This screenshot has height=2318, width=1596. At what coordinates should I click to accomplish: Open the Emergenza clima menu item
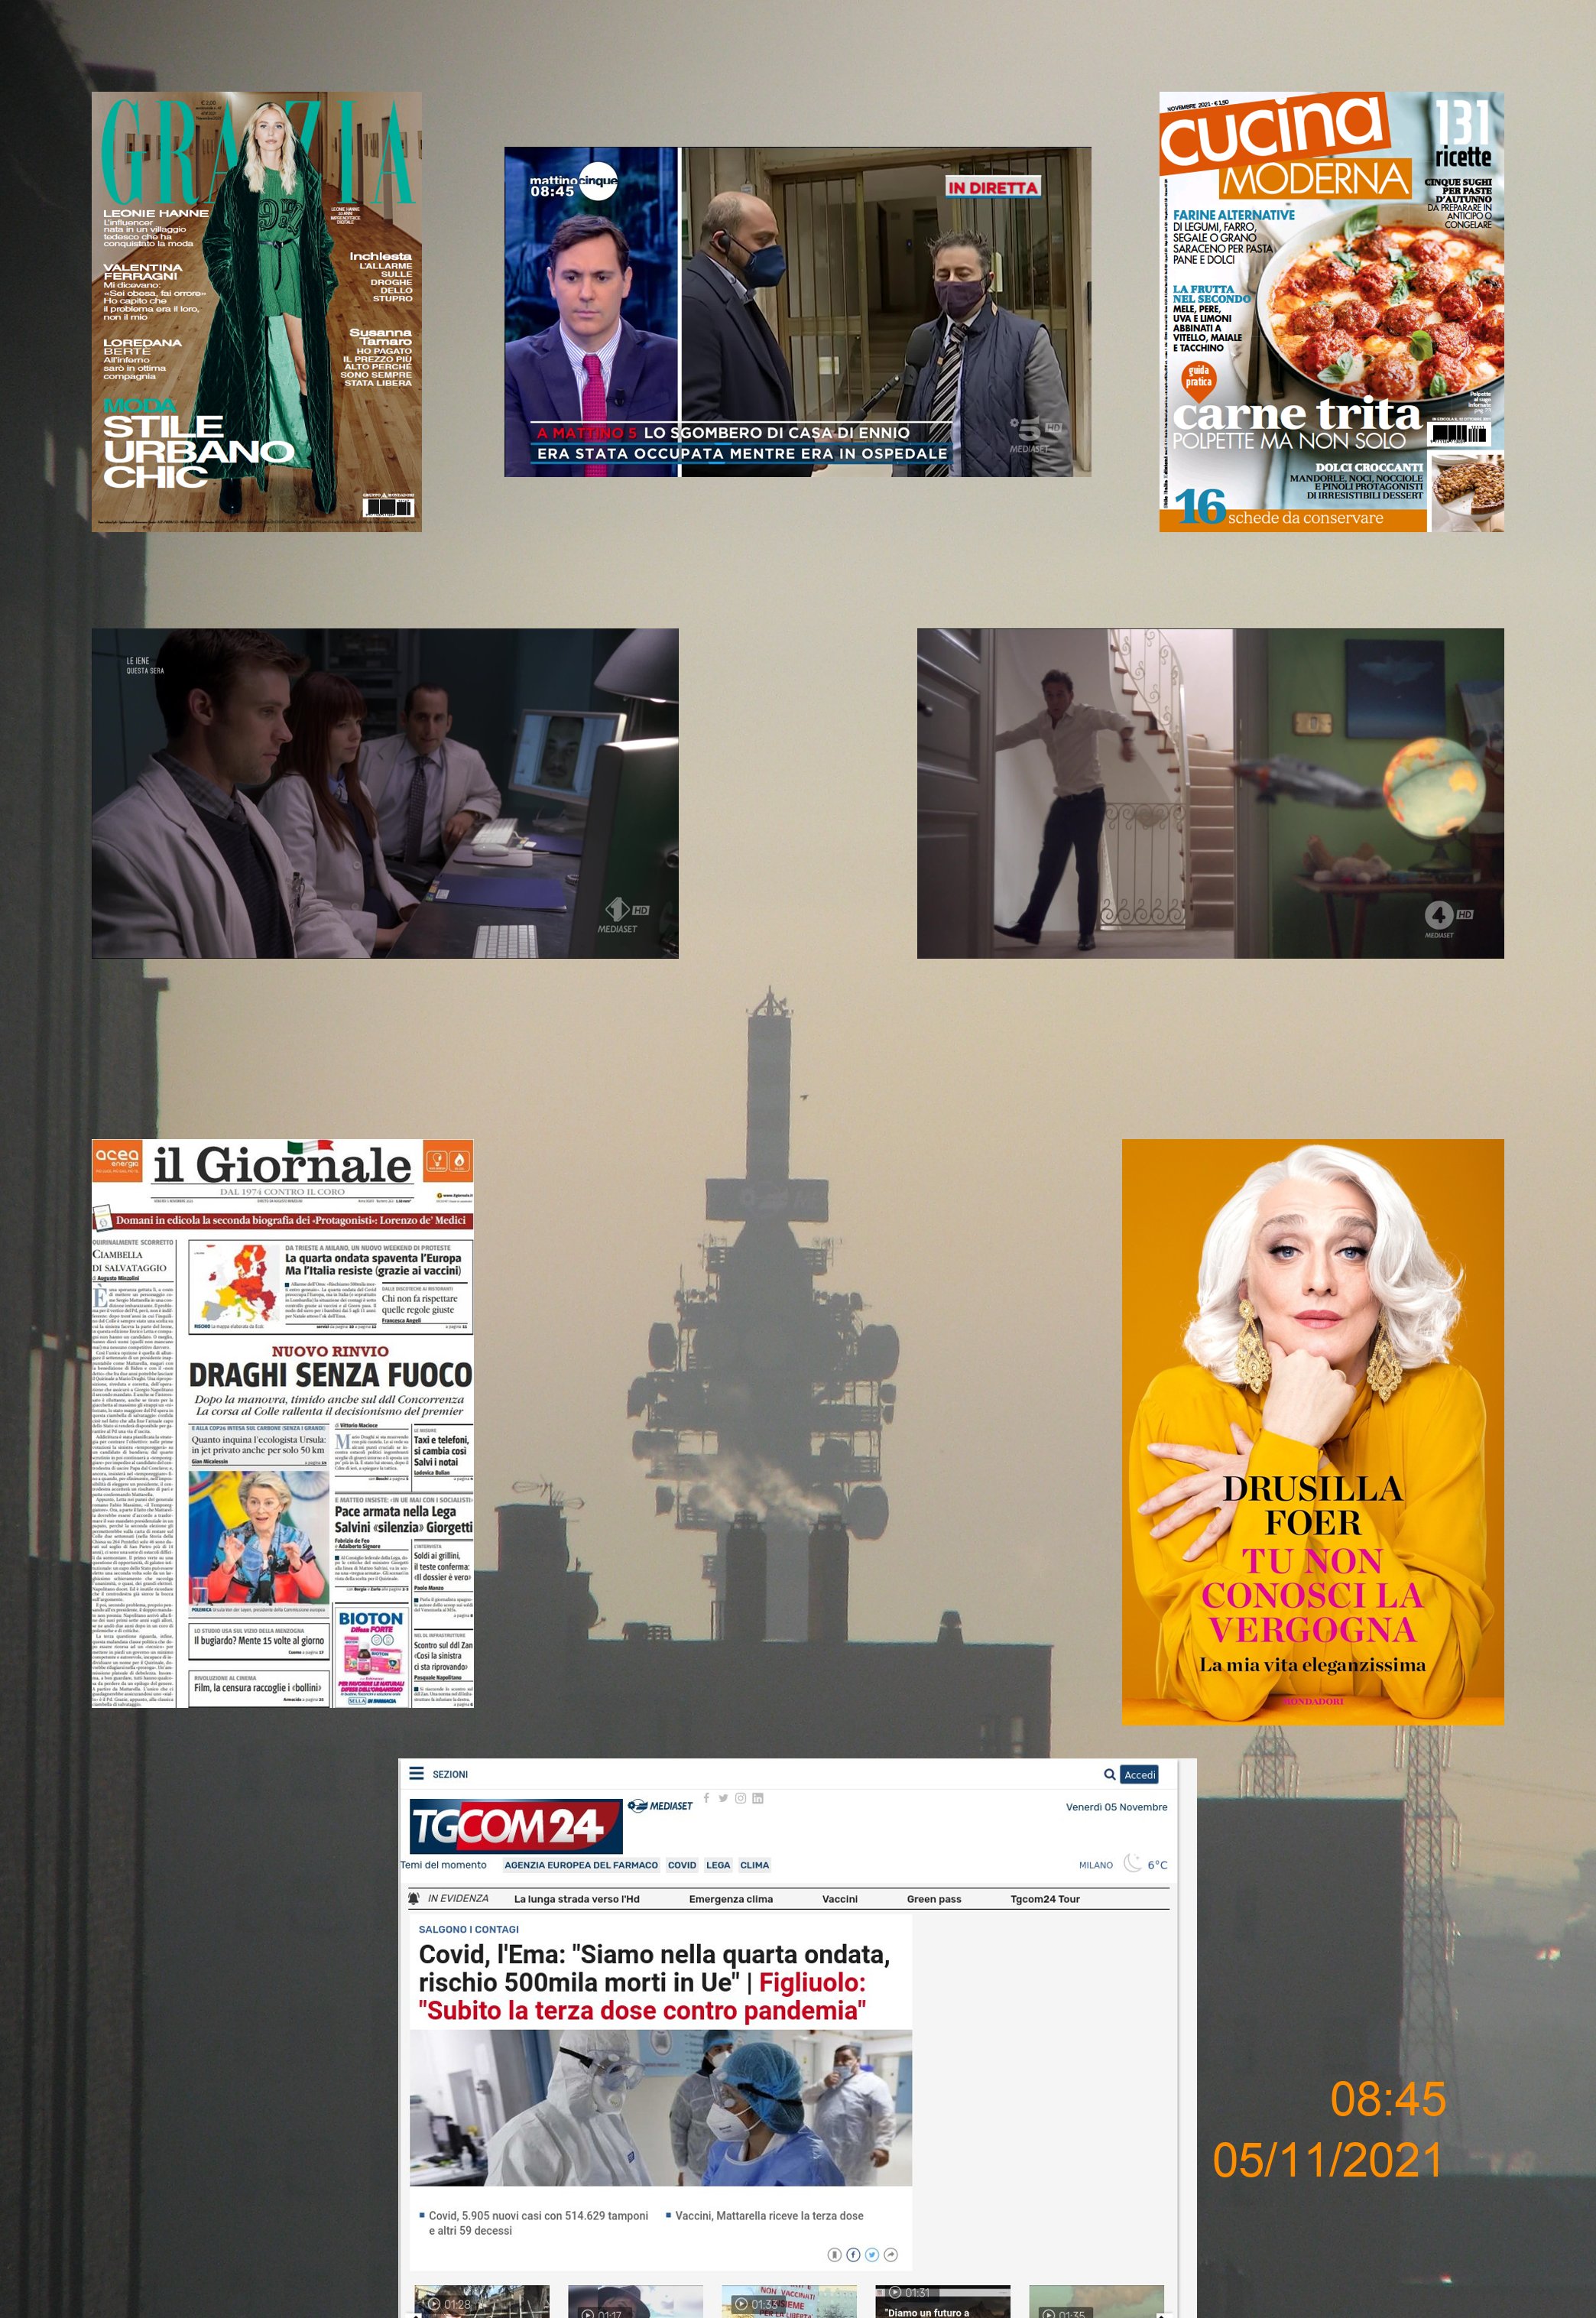pyautogui.click(x=730, y=1898)
